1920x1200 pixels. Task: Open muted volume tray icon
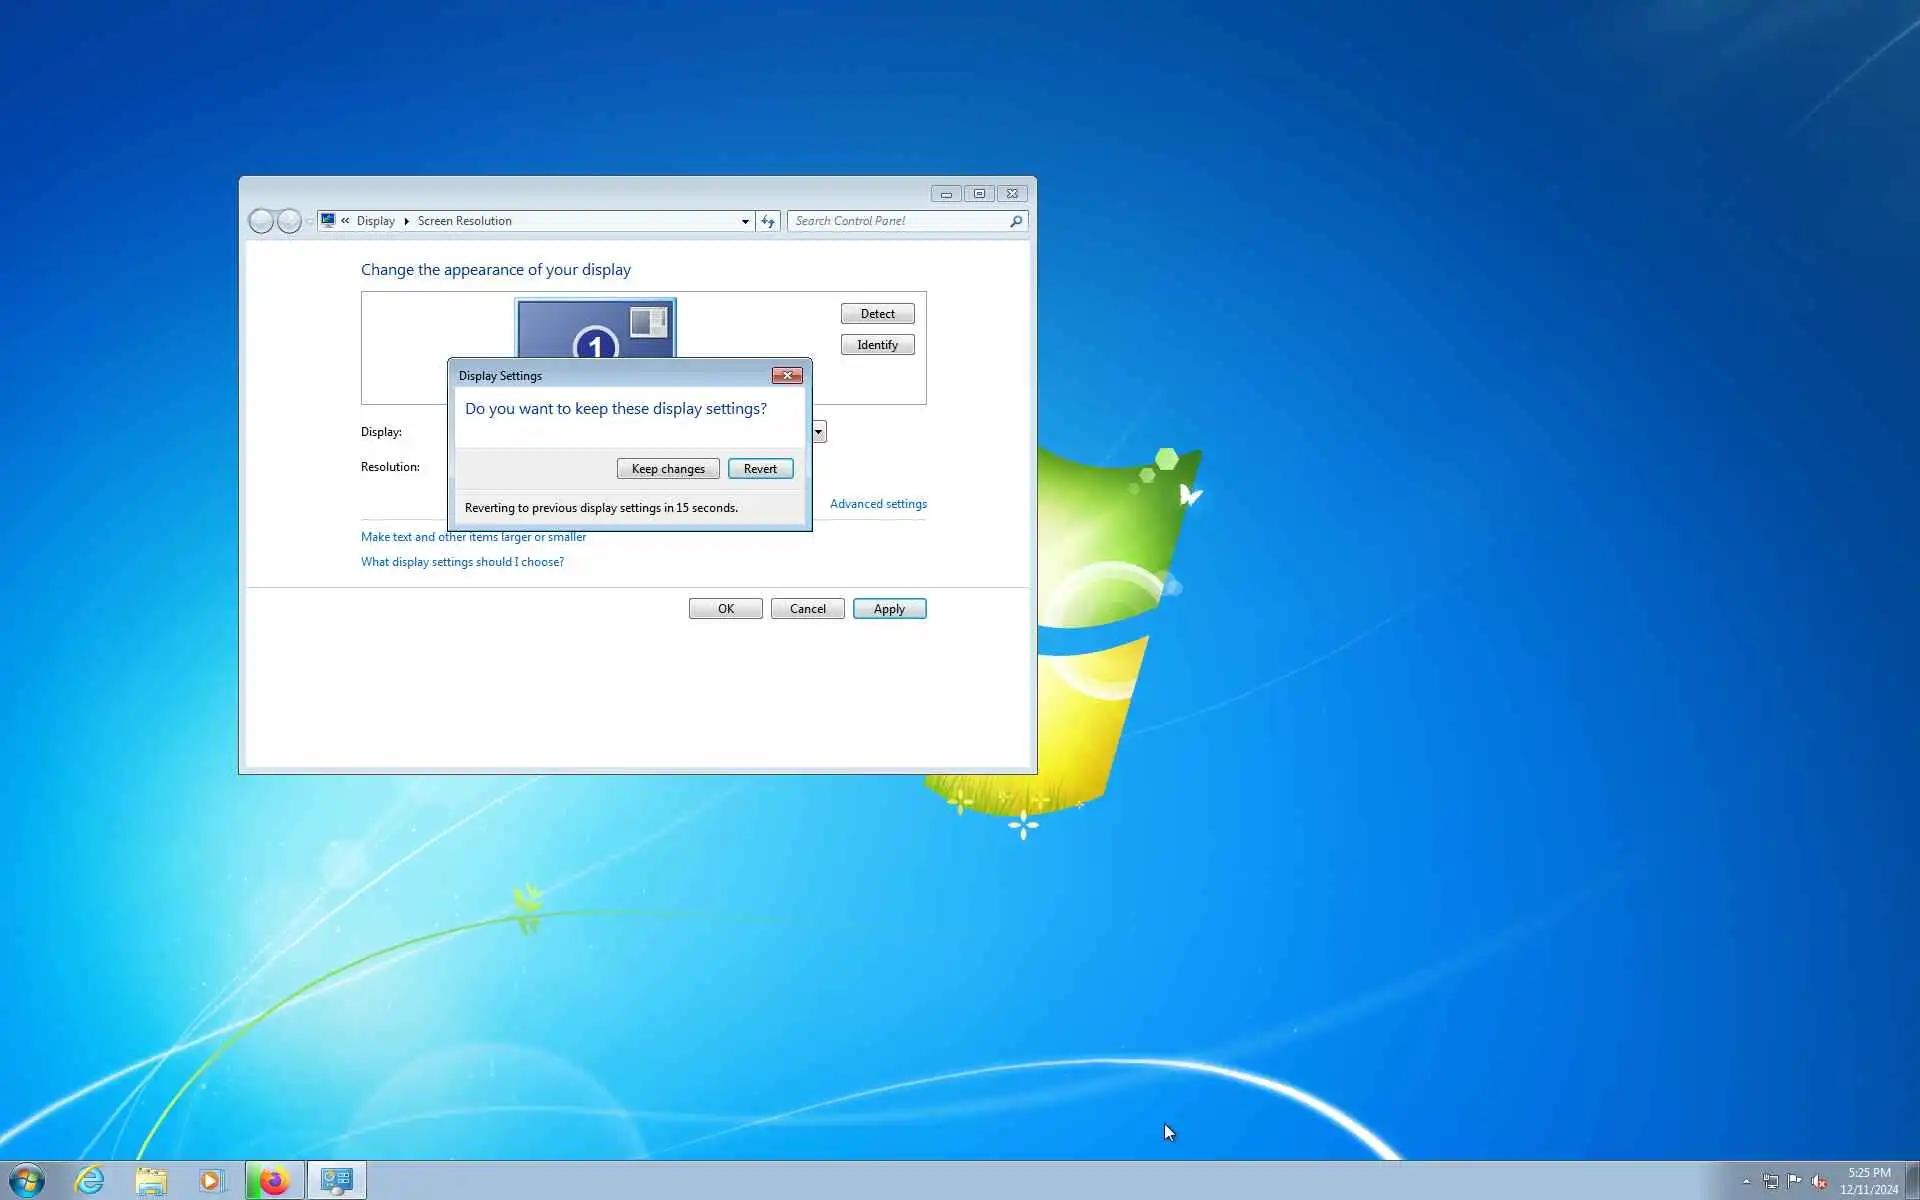[x=1819, y=1181]
